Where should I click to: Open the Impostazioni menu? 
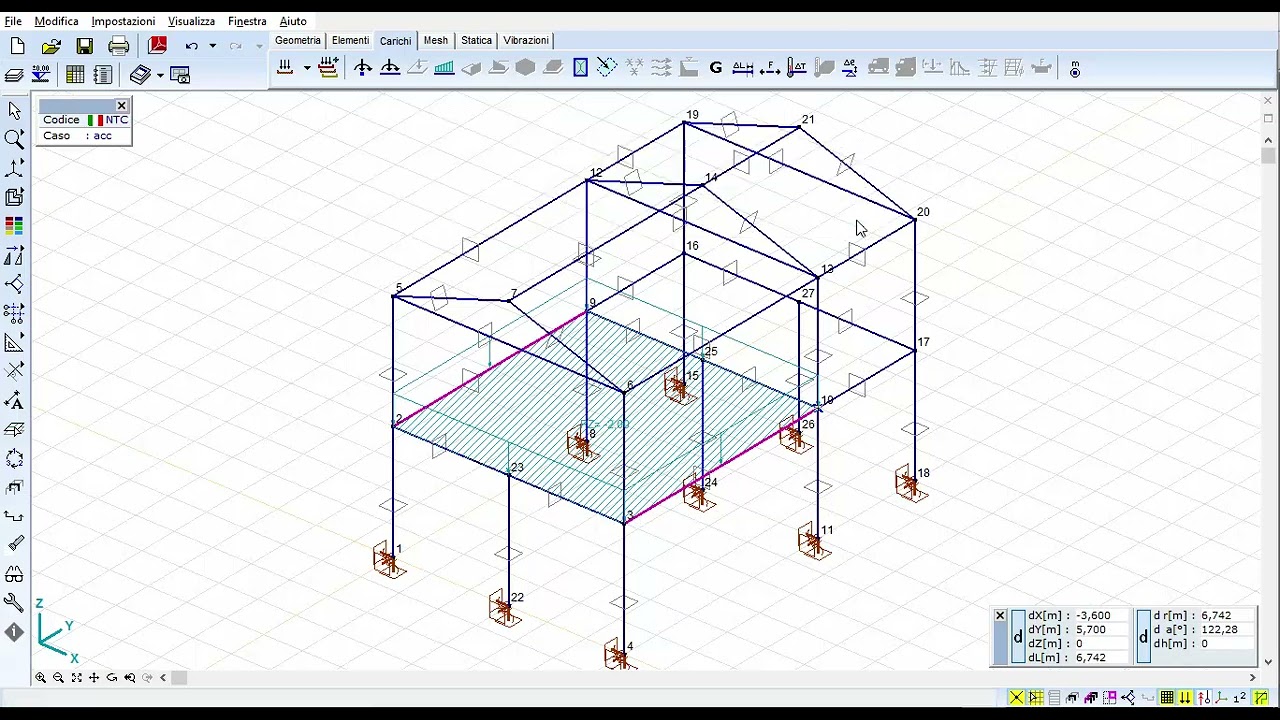[x=123, y=21]
